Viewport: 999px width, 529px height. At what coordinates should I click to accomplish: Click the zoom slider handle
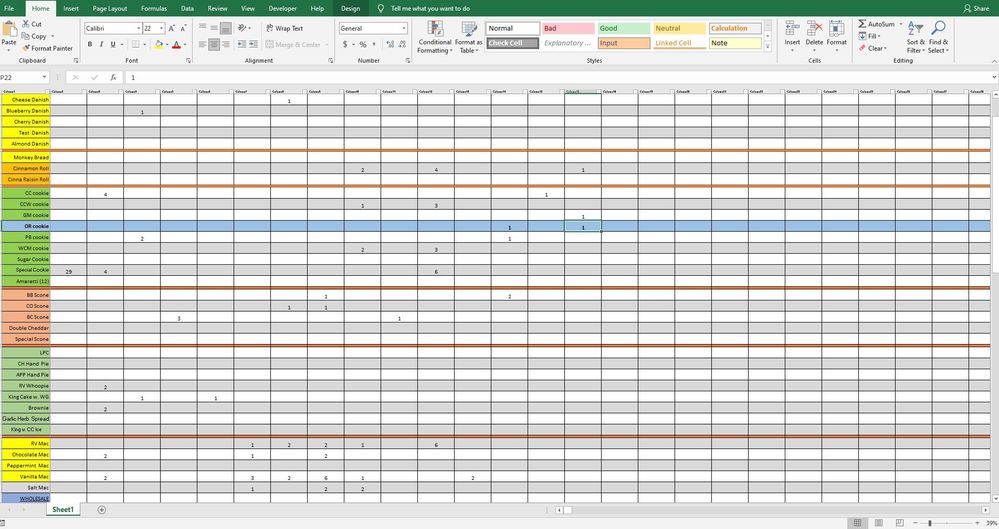click(930, 523)
